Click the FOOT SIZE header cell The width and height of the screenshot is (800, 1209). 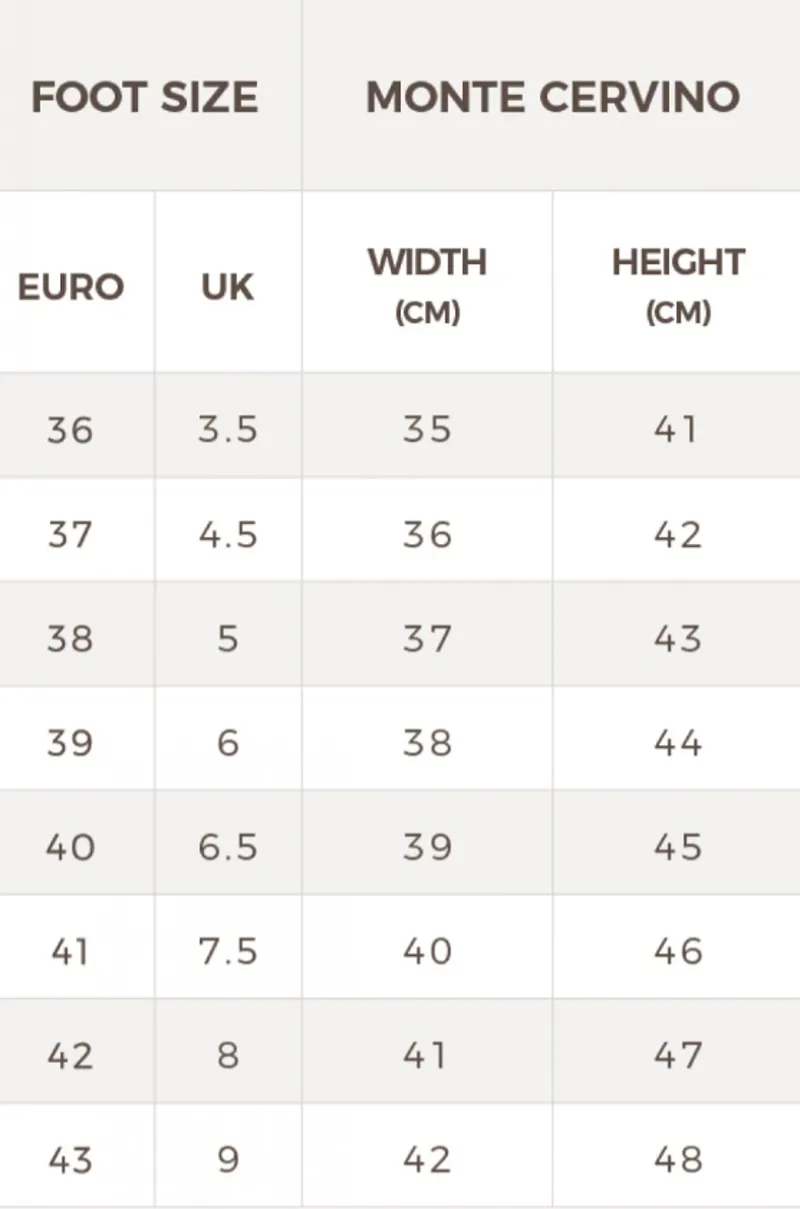pyautogui.click(x=150, y=95)
